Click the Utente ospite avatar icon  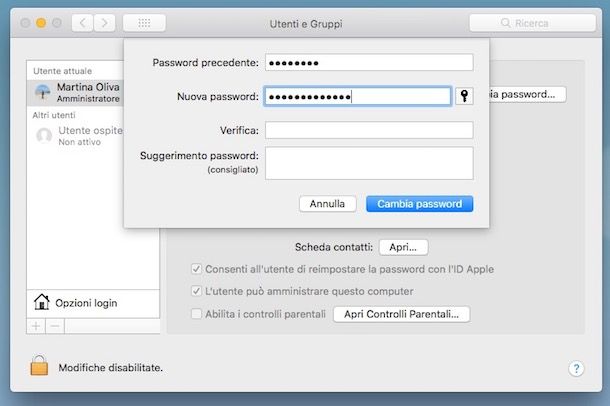coord(44,135)
